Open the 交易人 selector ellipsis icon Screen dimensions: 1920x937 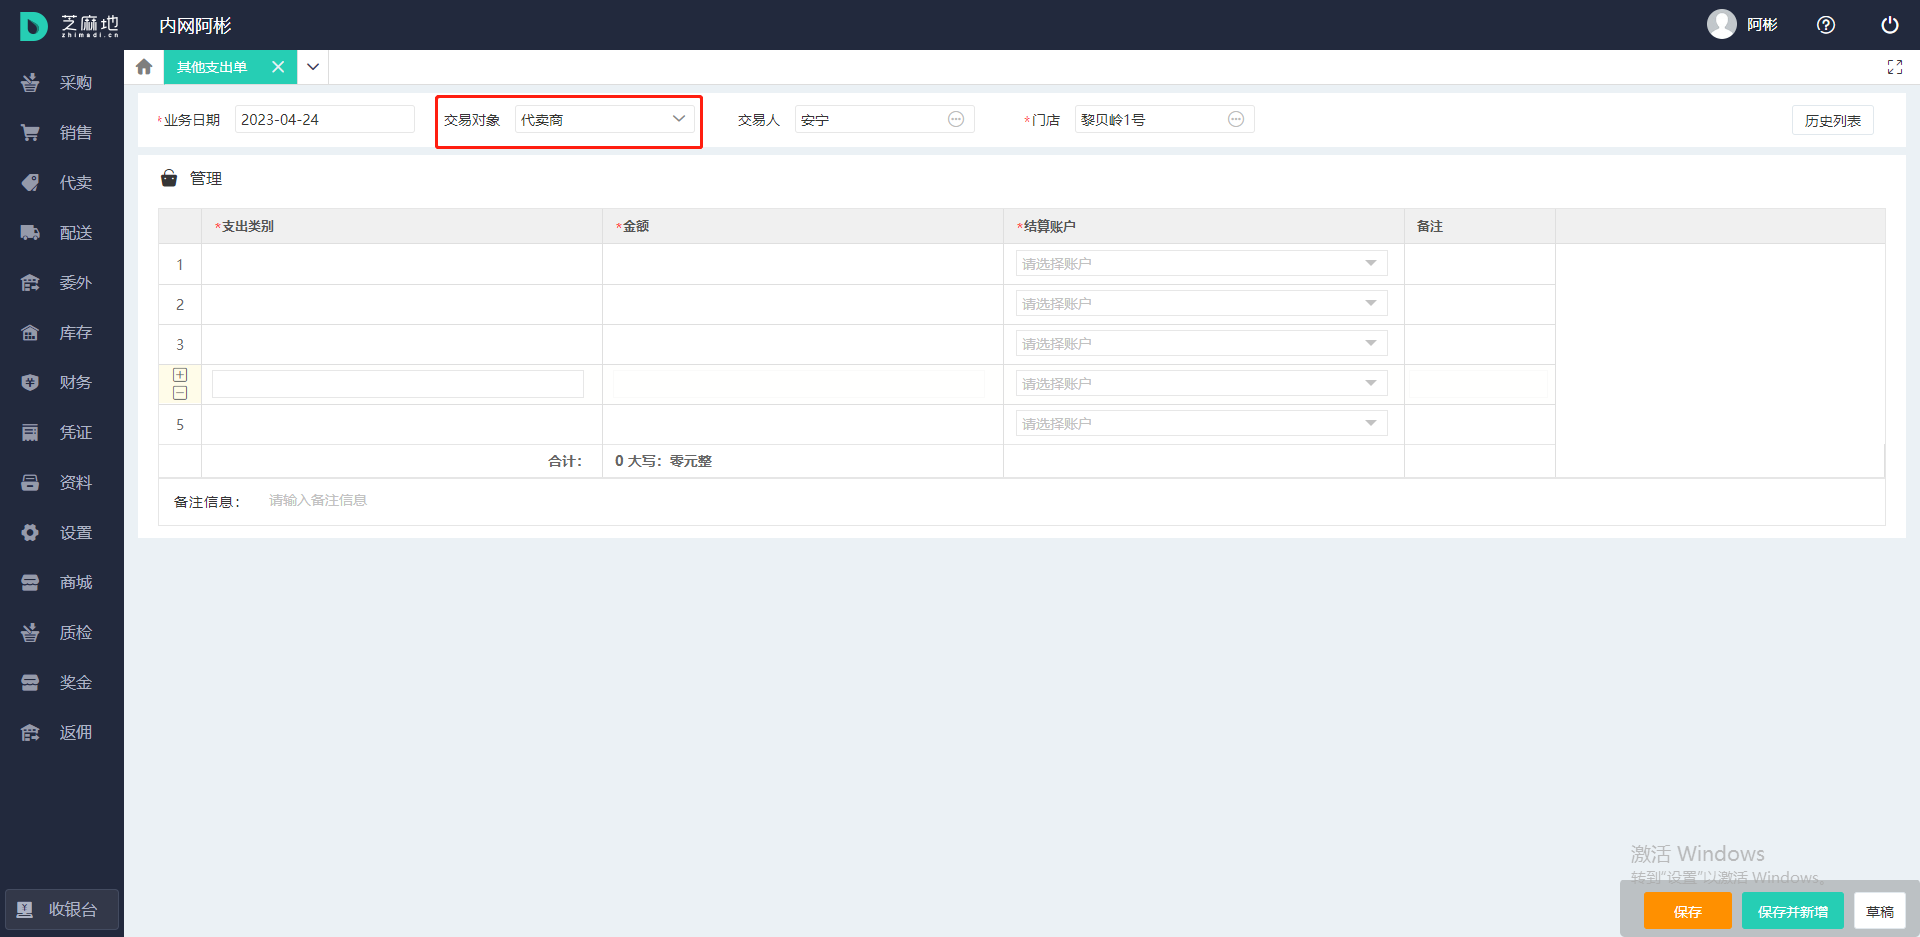pyautogui.click(x=956, y=119)
